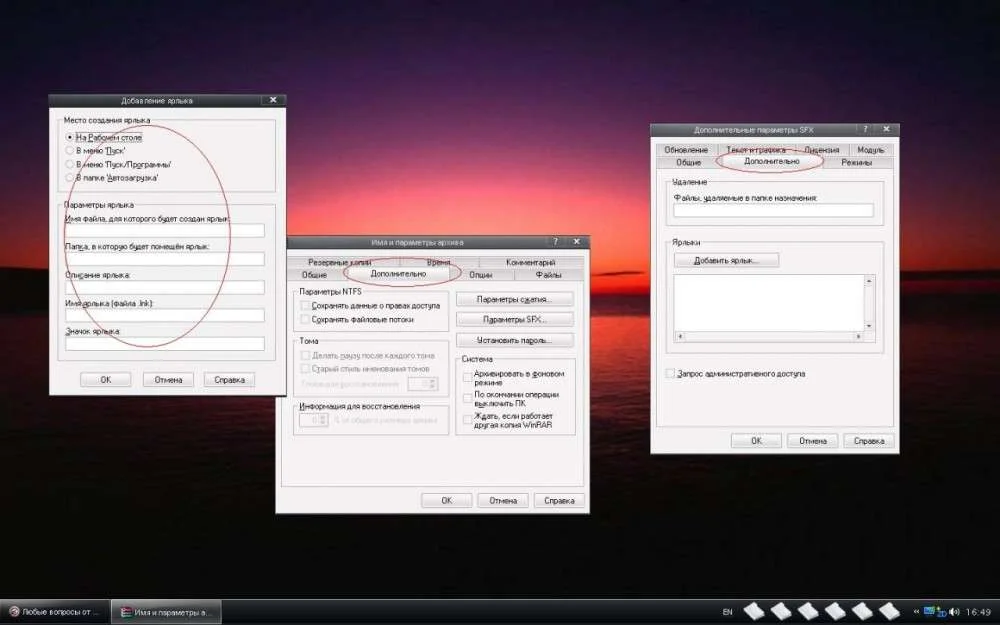Open the WinRAR 'Имя и параметры' taskbar item
Screen dimensions: 1000x625
point(165,611)
